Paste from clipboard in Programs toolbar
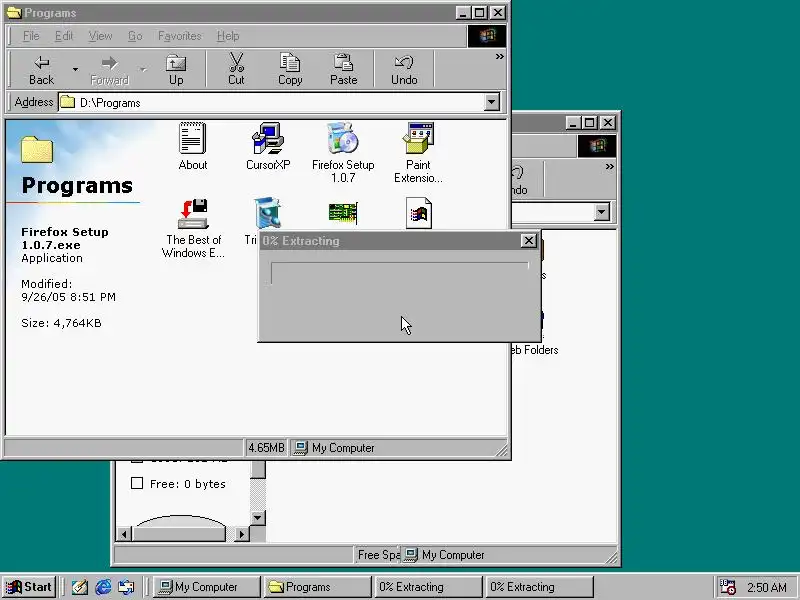The width and height of the screenshot is (800, 600). [x=343, y=69]
